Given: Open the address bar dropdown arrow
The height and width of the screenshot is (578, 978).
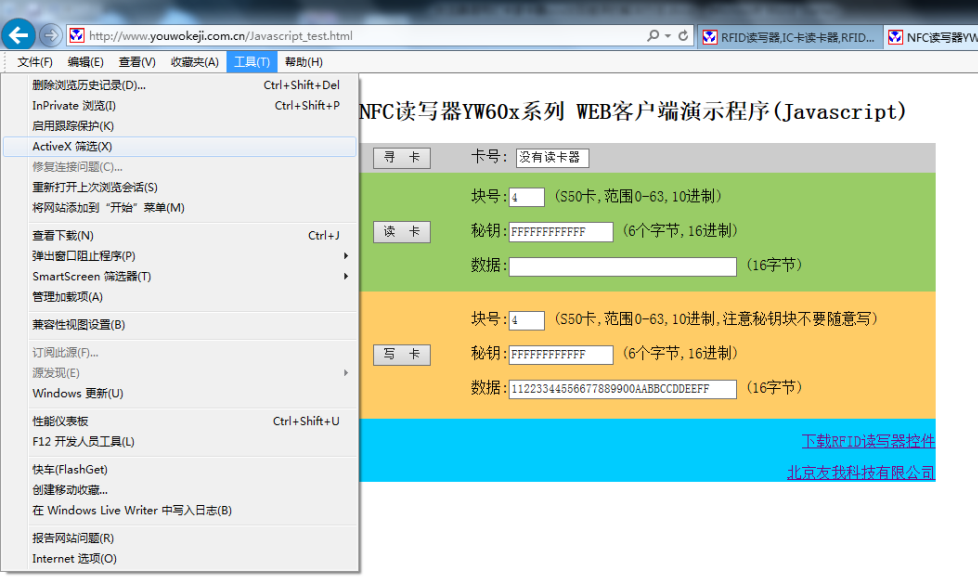Looking at the screenshot, I should coord(667,36).
